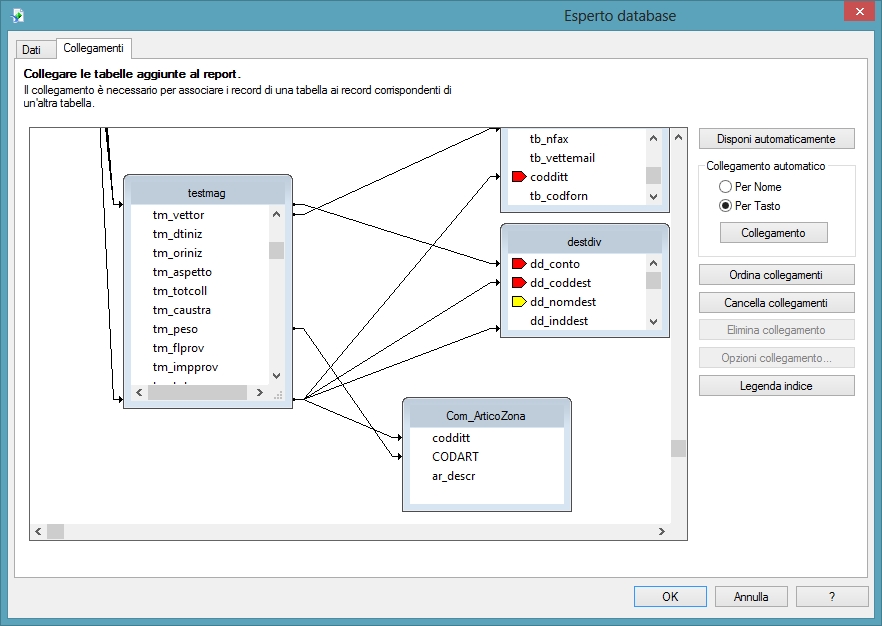Click testmag horizontal scroll left arrow
The width and height of the screenshot is (882, 626).
click(140, 393)
